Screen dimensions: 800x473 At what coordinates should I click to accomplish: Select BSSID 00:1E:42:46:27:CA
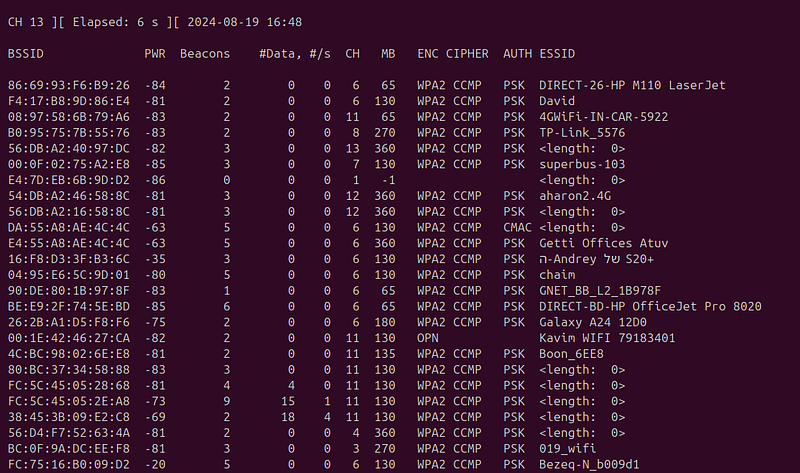pos(68,339)
